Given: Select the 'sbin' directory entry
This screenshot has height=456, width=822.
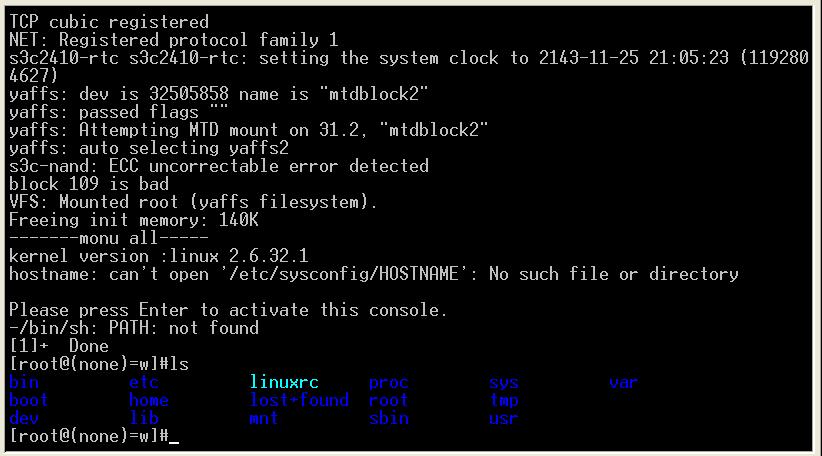Looking at the screenshot, I should pos(388,418).
